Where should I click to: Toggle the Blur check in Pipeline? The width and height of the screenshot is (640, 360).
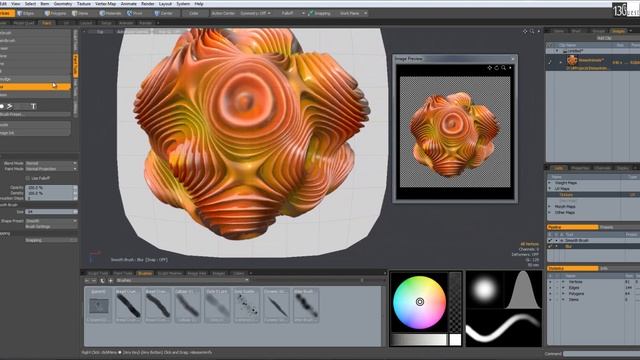click(x=550, y=246)
